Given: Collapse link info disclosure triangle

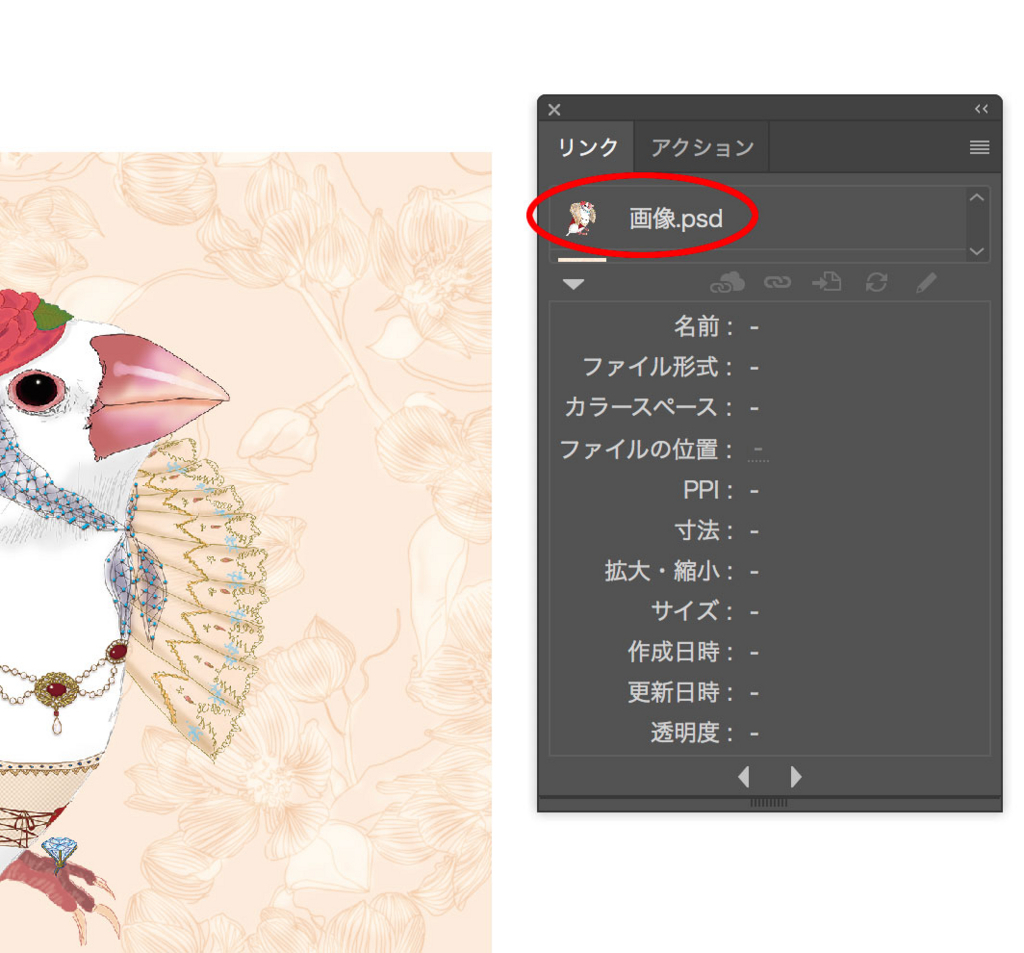Looking at the screenshot, I should pos(573,284).
